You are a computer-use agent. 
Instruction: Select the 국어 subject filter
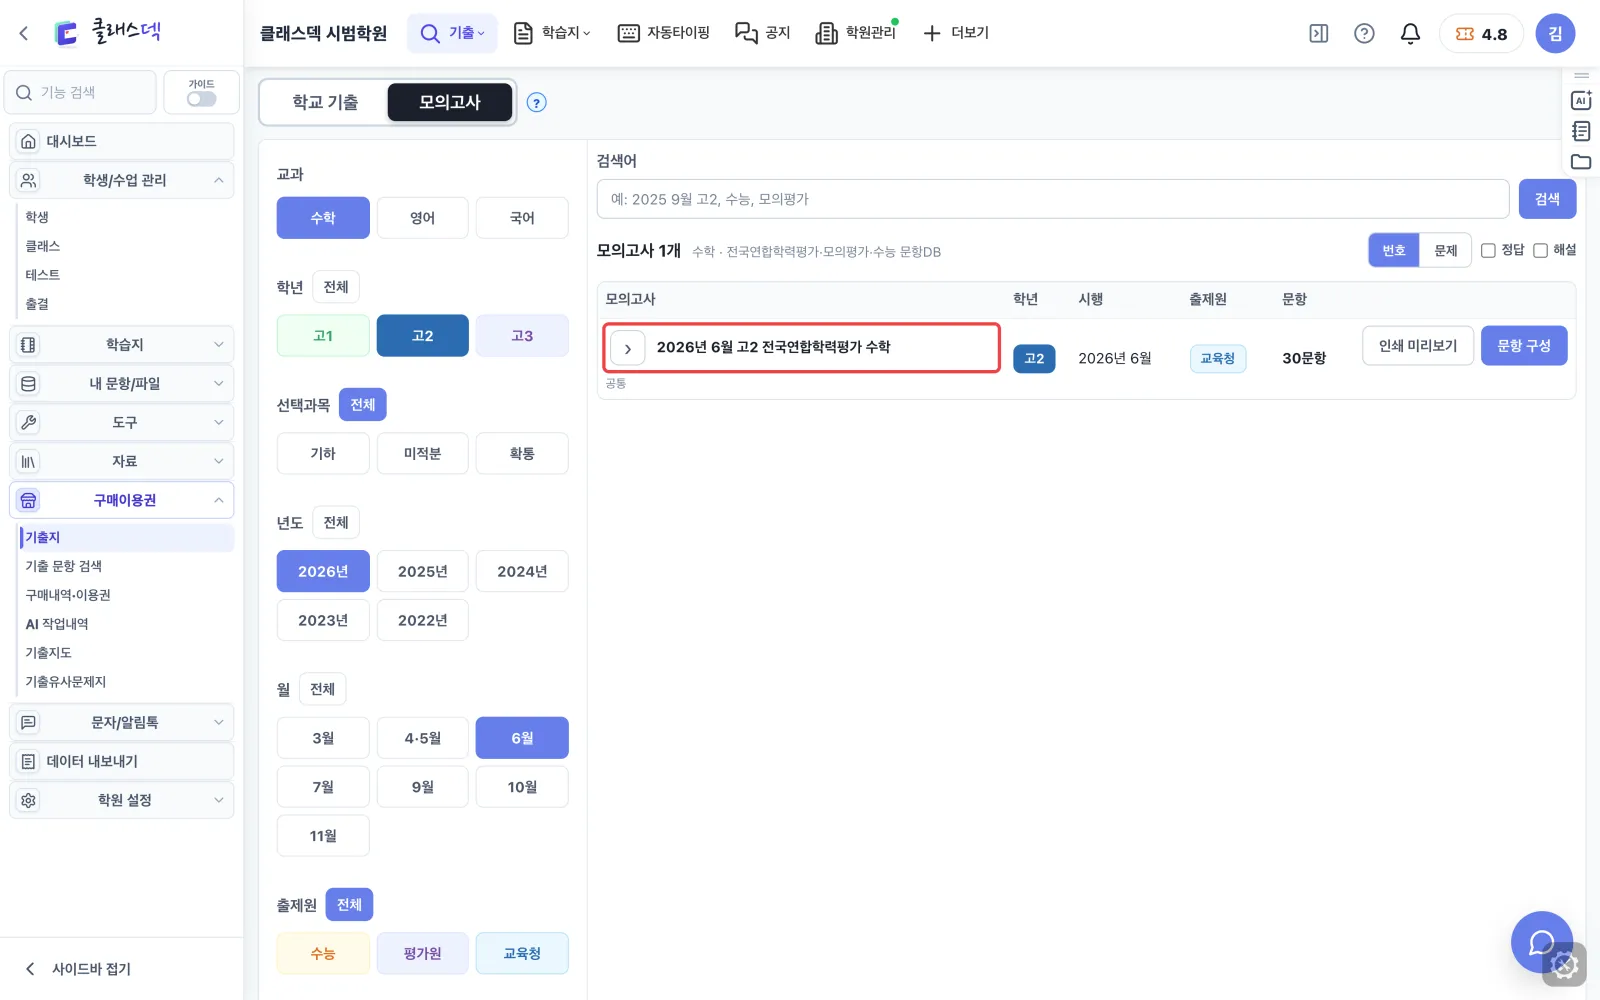[x=522, y=217]
